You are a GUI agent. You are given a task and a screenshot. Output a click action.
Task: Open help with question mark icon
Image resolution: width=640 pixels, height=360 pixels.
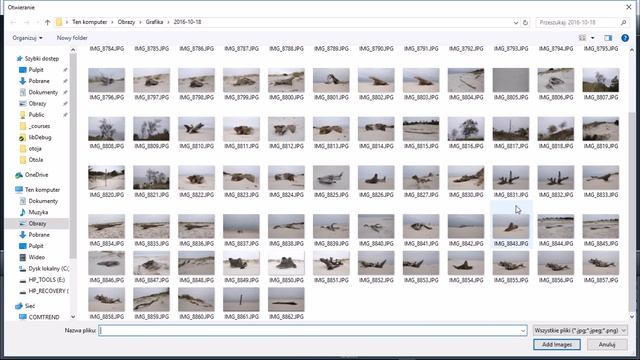pos(625,38)
